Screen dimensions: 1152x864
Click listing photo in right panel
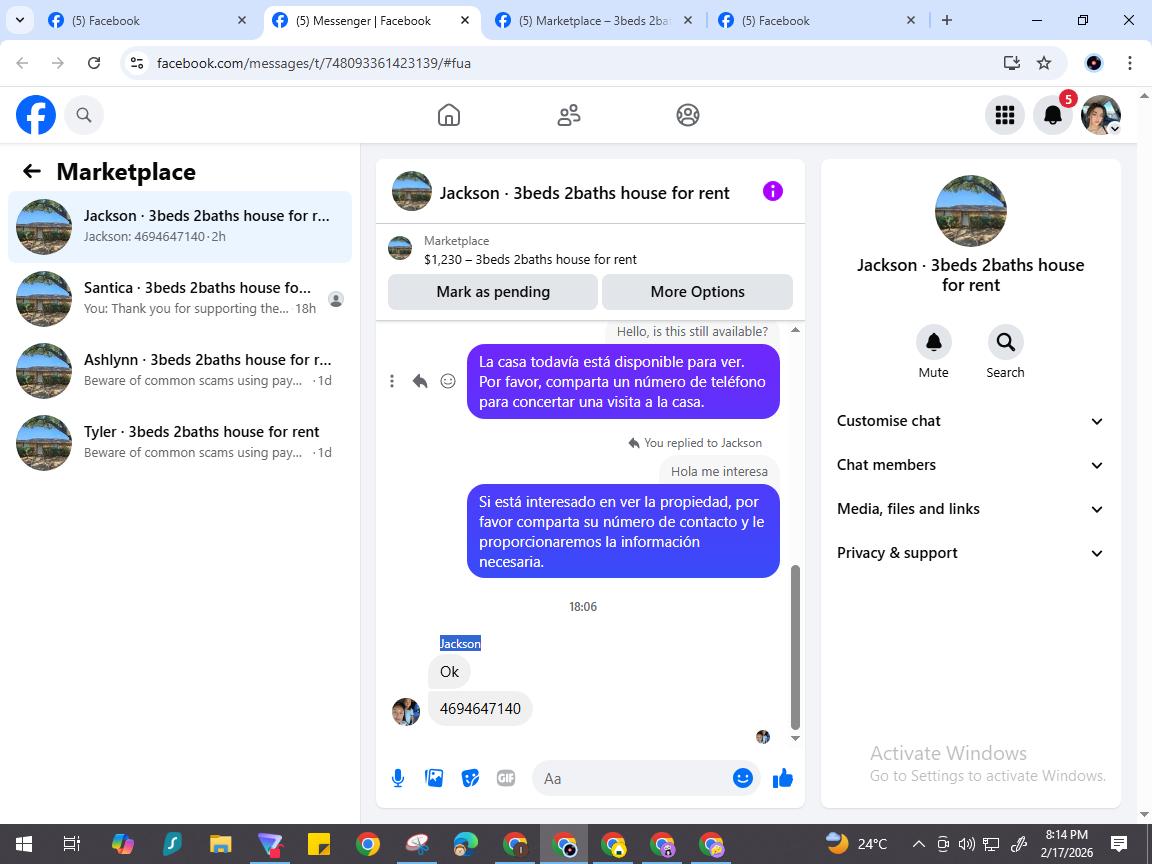971,211
